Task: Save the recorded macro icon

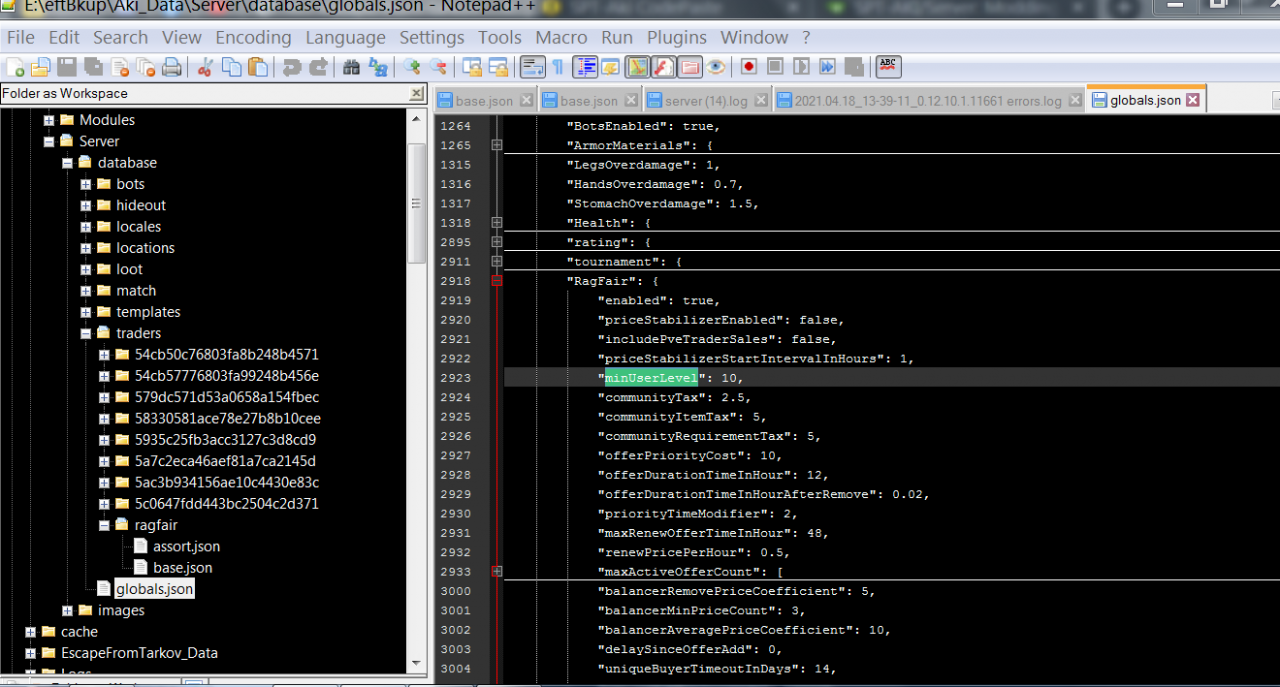Action: [x=854, y=68]
